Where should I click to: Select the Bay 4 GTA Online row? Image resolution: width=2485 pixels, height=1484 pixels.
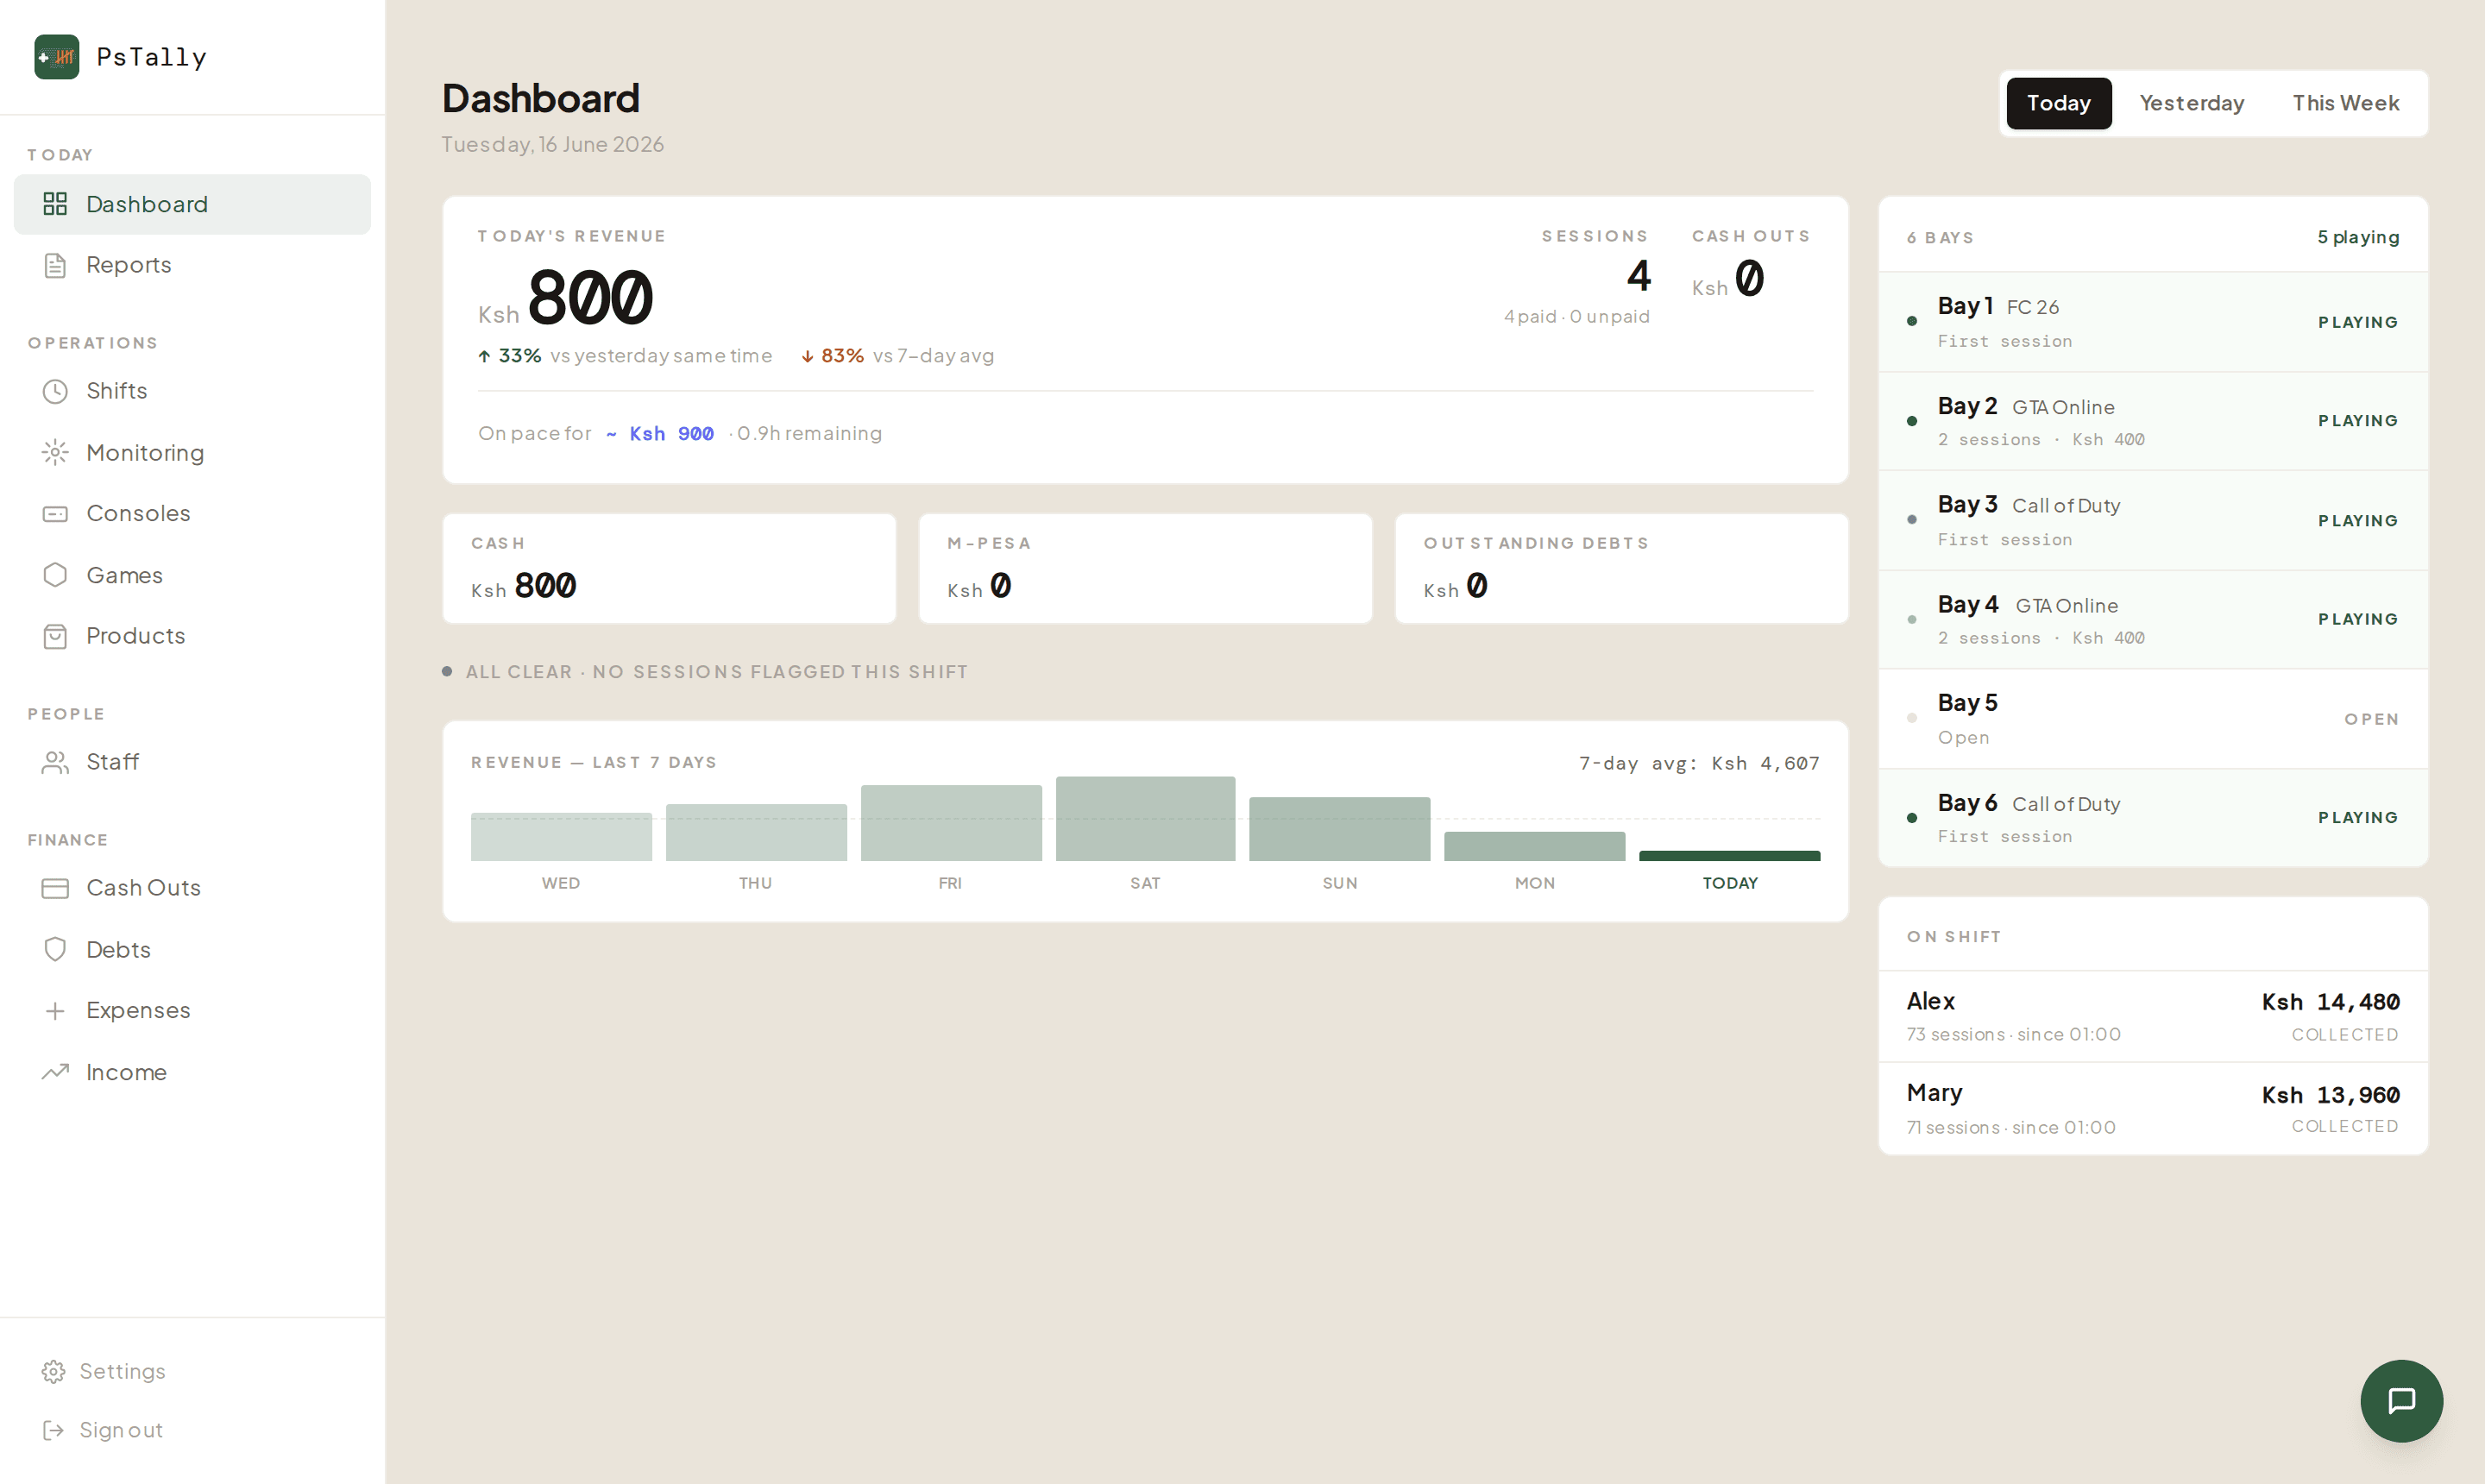pyautogui.click(x=2153, y=619)
